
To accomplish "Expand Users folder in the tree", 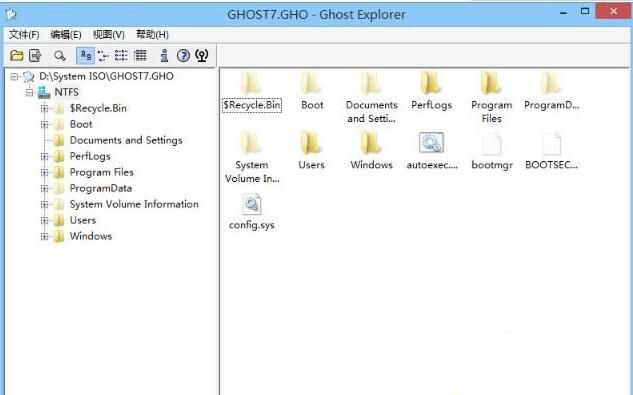I will click(x=44, y=221).
